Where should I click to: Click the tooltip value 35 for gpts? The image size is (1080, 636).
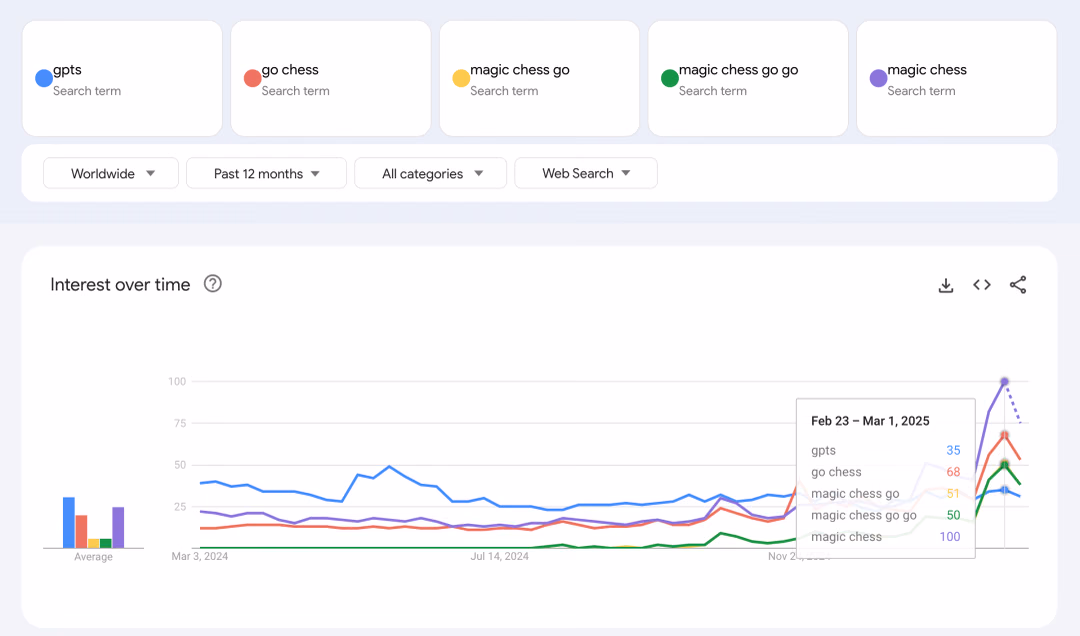(x=953, y=451)
